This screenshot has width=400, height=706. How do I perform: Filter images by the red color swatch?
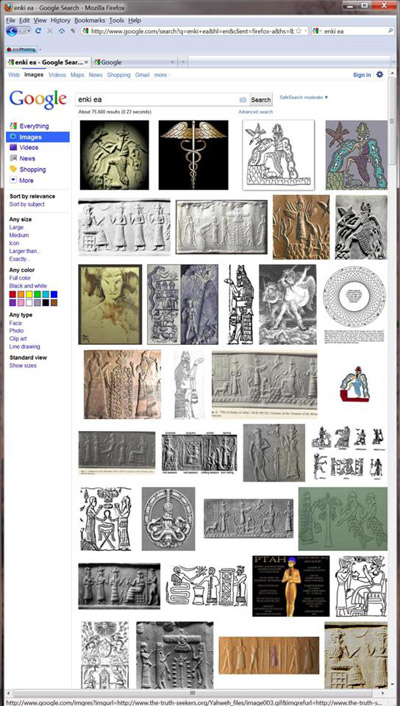coord(13,294)
